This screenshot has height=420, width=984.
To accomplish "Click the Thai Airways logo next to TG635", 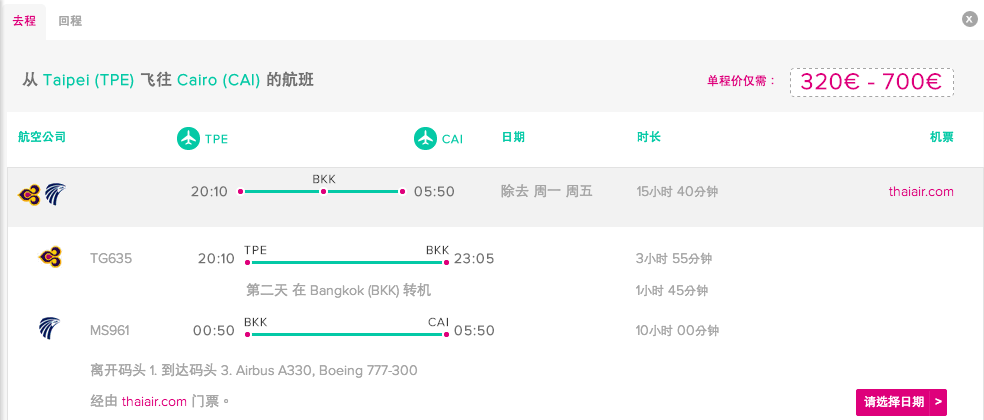I will coord(50,258).
